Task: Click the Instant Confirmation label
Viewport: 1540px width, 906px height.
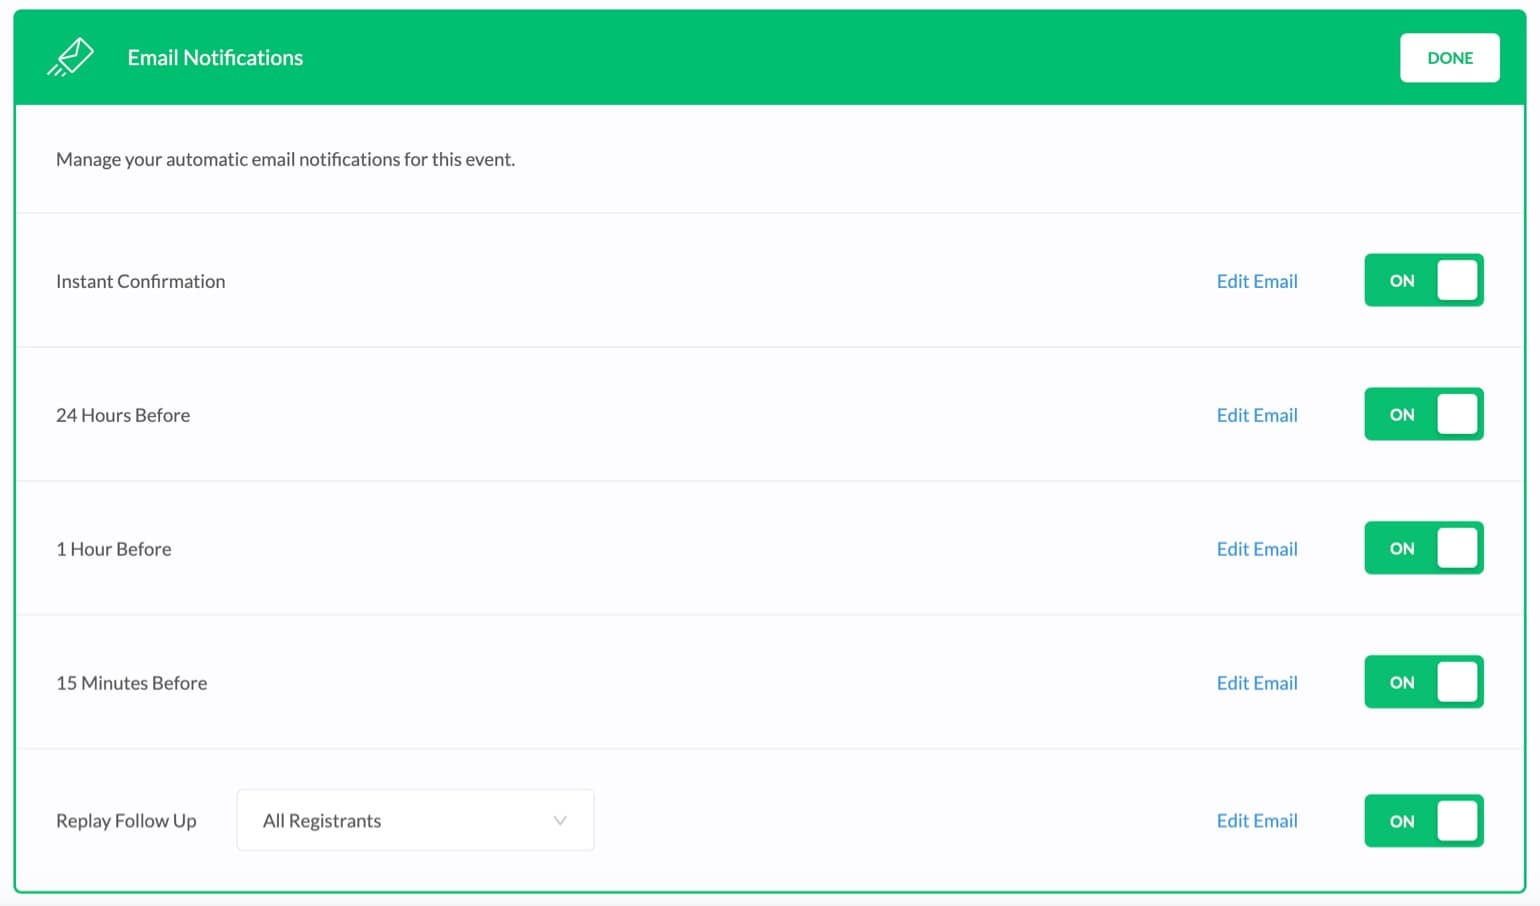Action: tap(141, 281)
